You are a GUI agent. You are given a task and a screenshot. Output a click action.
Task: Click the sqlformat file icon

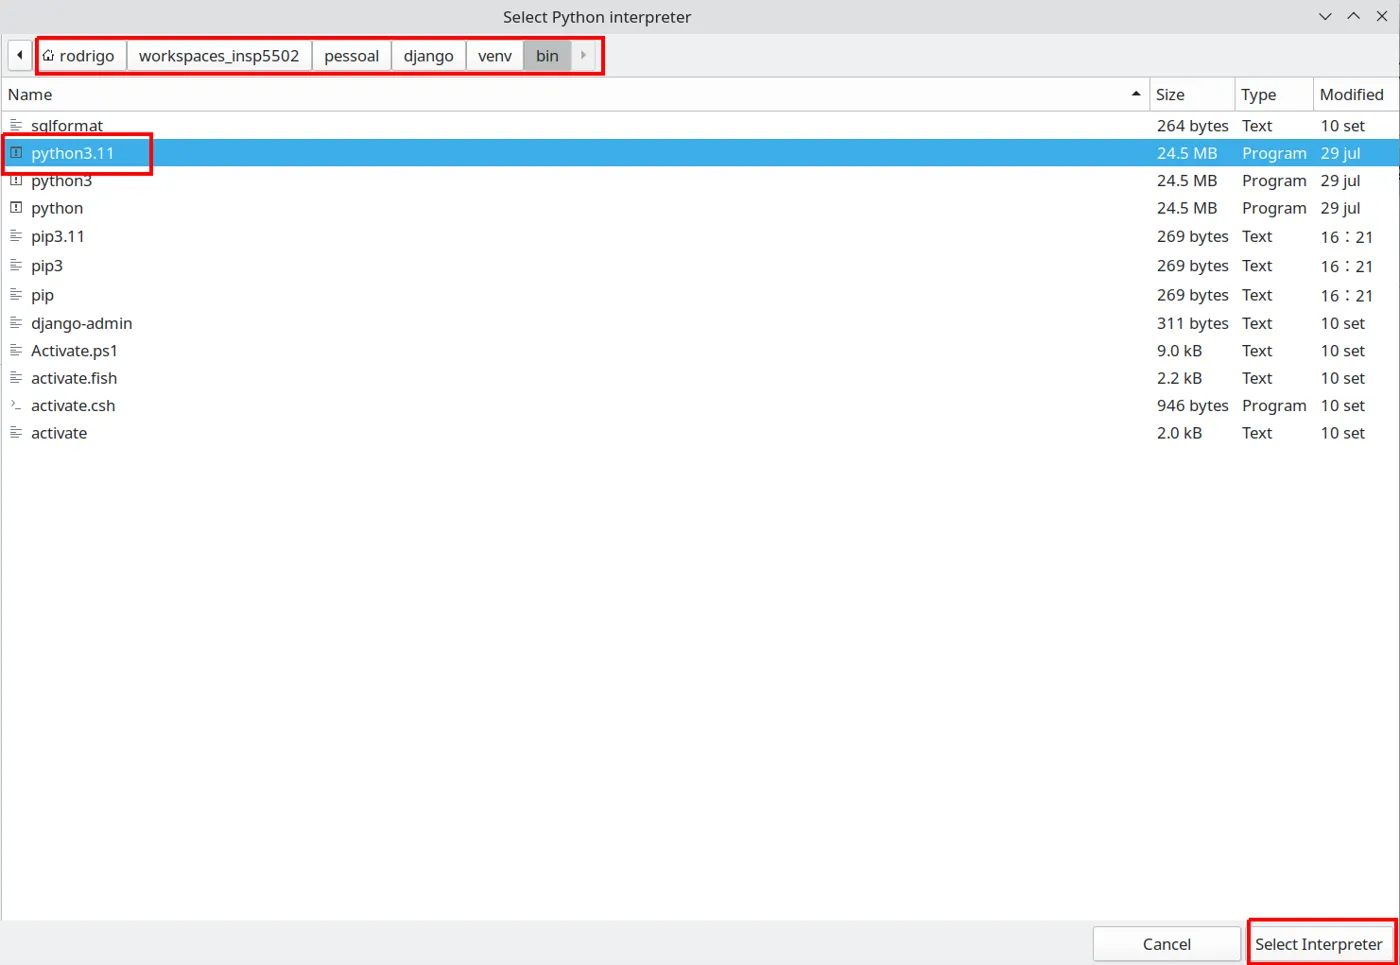16,125
